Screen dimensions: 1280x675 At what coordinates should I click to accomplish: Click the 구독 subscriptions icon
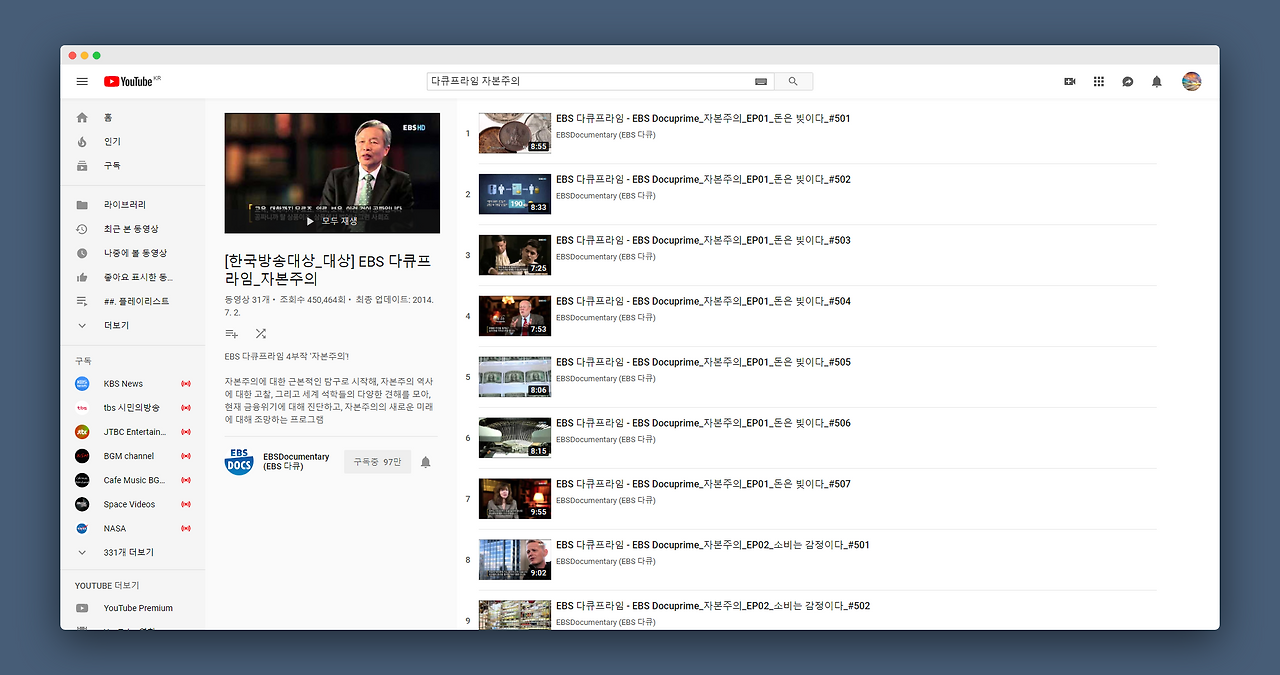tap(82, 165)
